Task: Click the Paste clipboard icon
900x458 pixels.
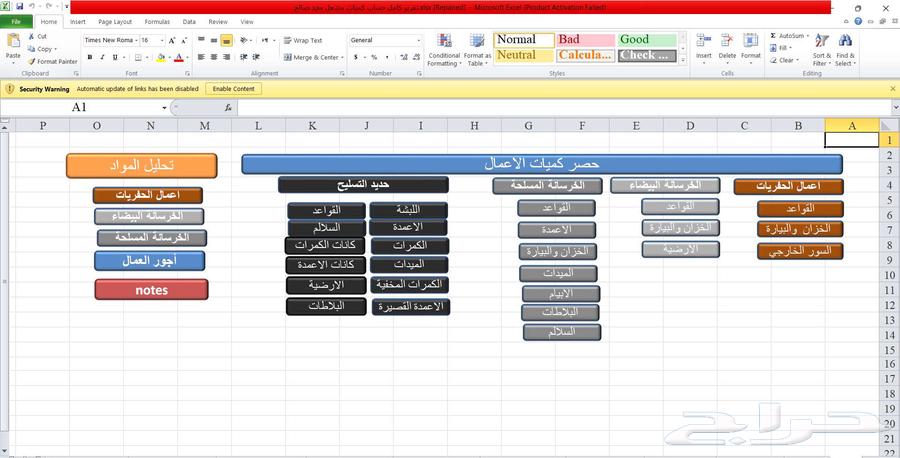Action: 13,42
